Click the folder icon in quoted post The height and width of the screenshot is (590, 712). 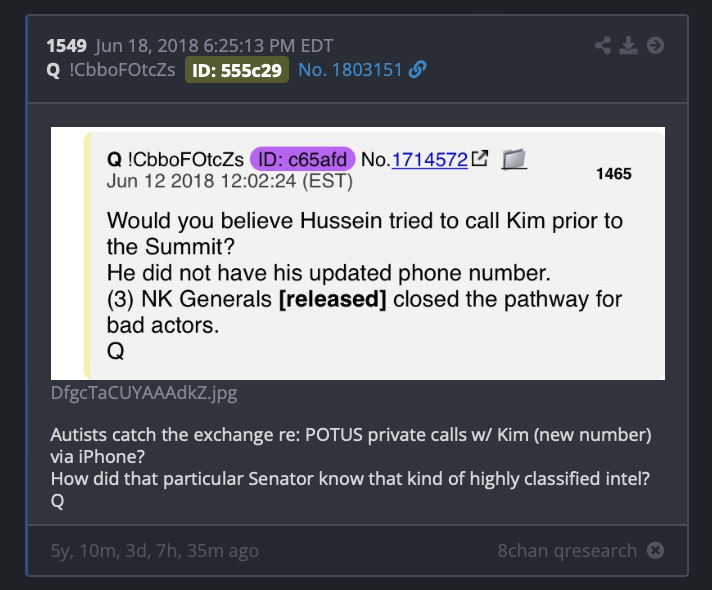[x=514, y=159]
